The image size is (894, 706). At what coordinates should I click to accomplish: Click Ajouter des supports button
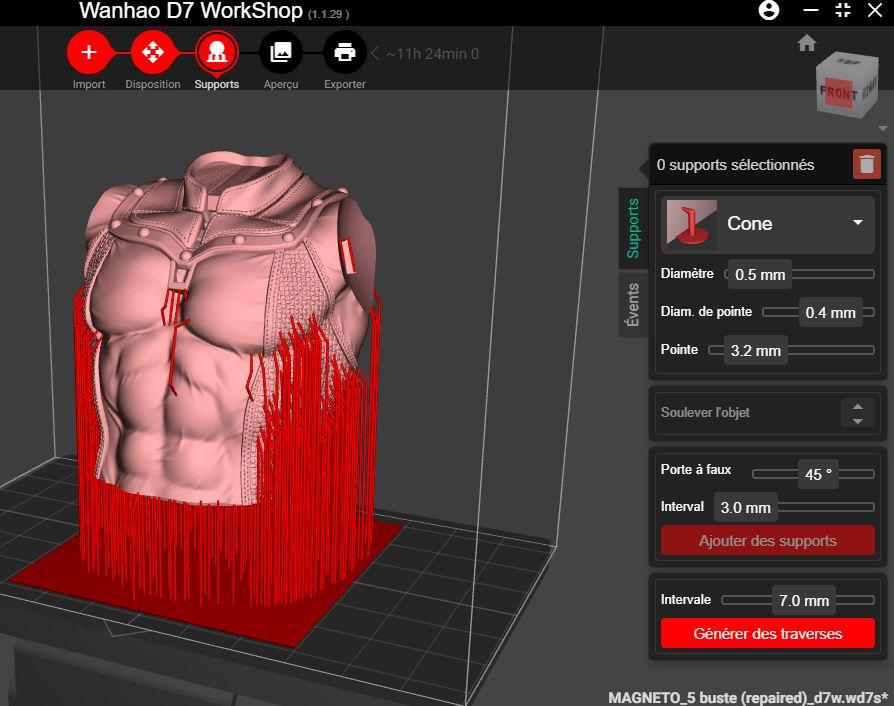767,541
